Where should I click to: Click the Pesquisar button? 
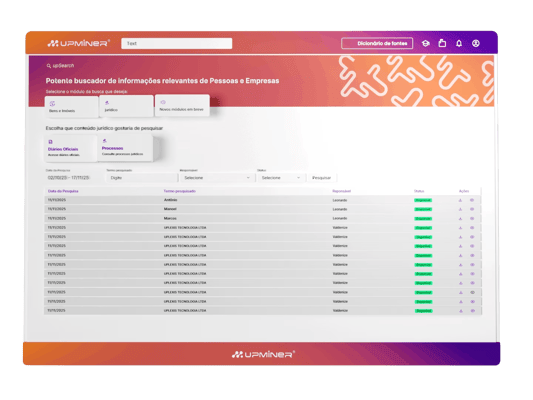(322, 178)
